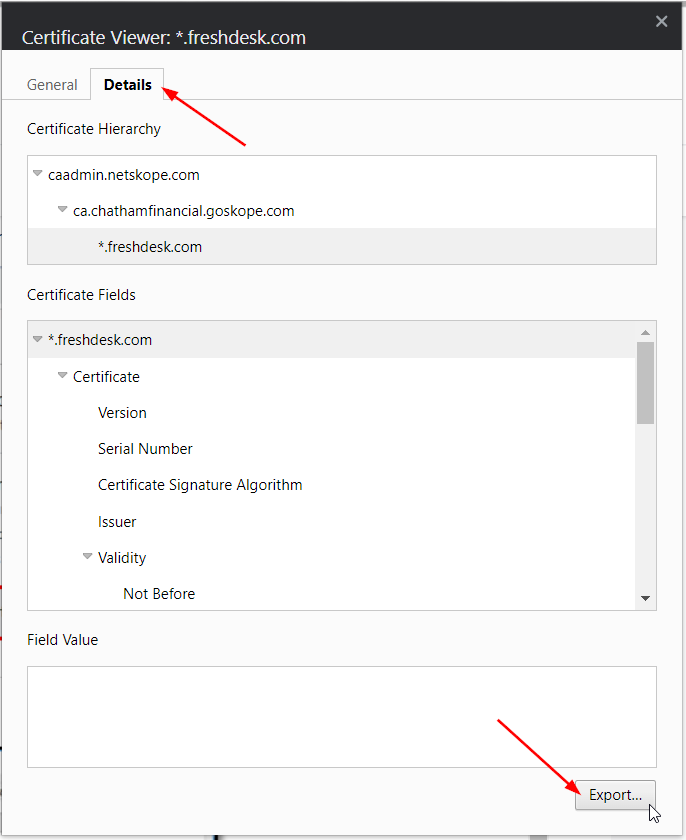Select caadmin.netskope.com in the hierarchy
The width and height of the screenshot is (686, 840).
(x=124, y=175)
